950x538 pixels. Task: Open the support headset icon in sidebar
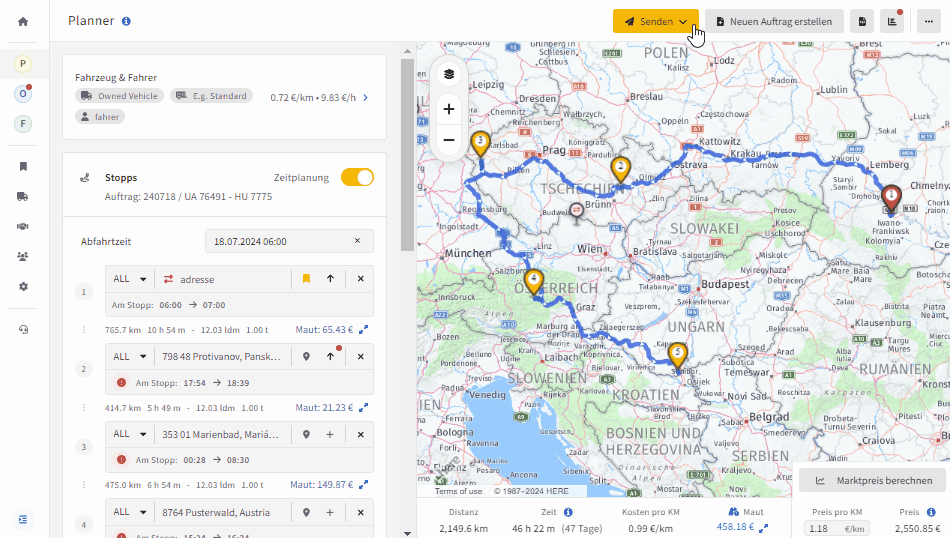[23, 330]
